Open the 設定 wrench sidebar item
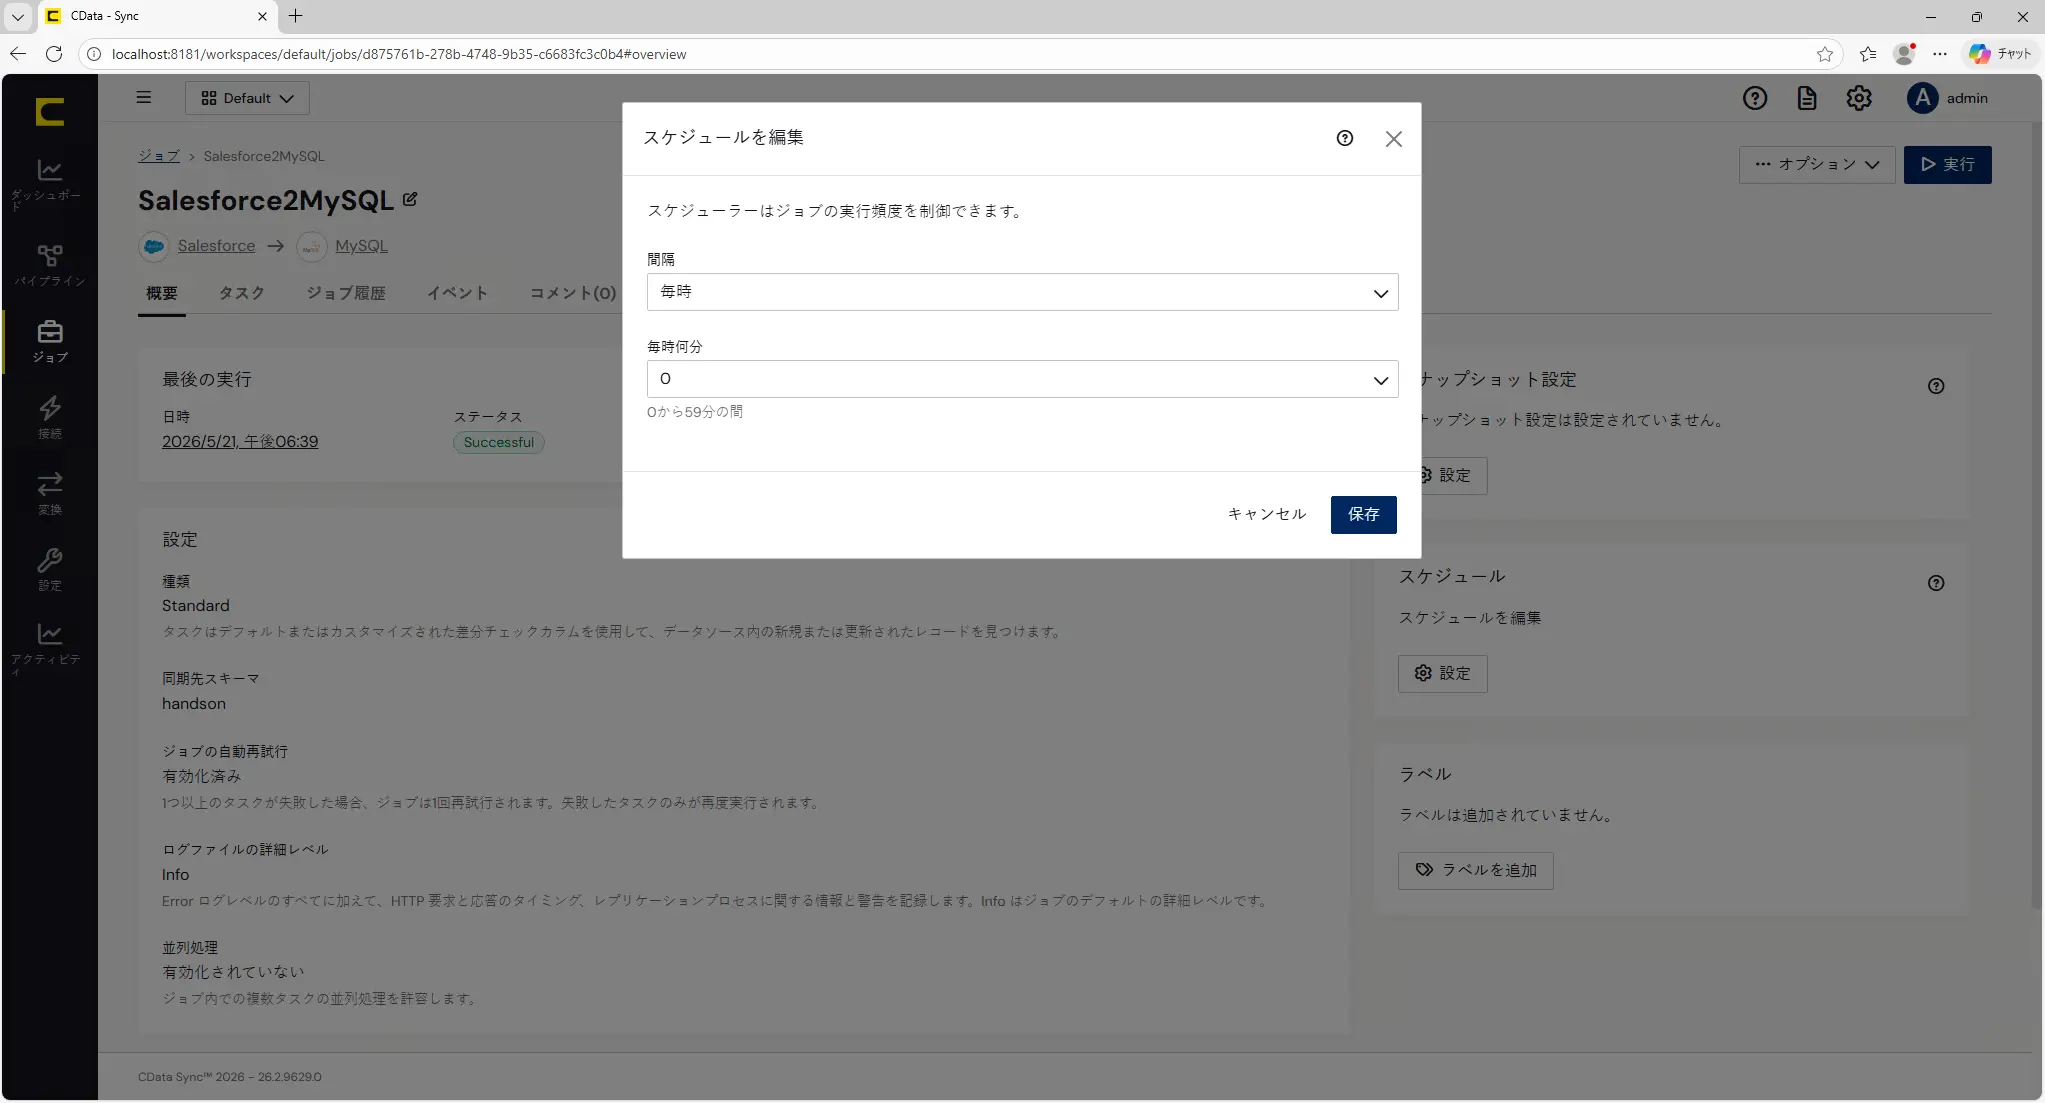2045x1103 pixels. [49, 570]
